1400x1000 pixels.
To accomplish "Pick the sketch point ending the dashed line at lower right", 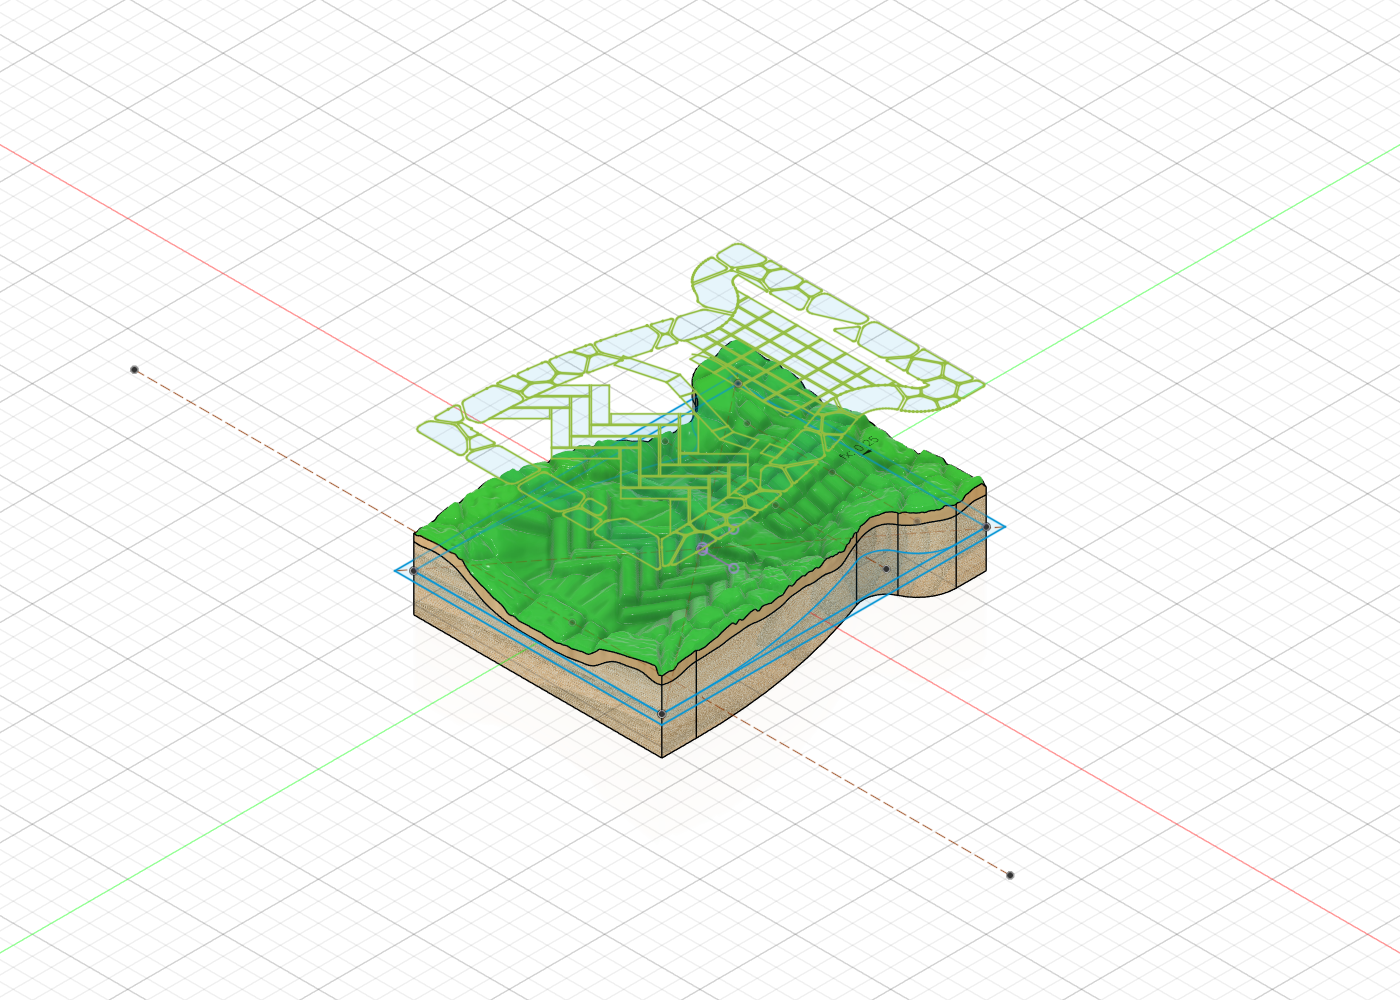I will (1010, 875).
